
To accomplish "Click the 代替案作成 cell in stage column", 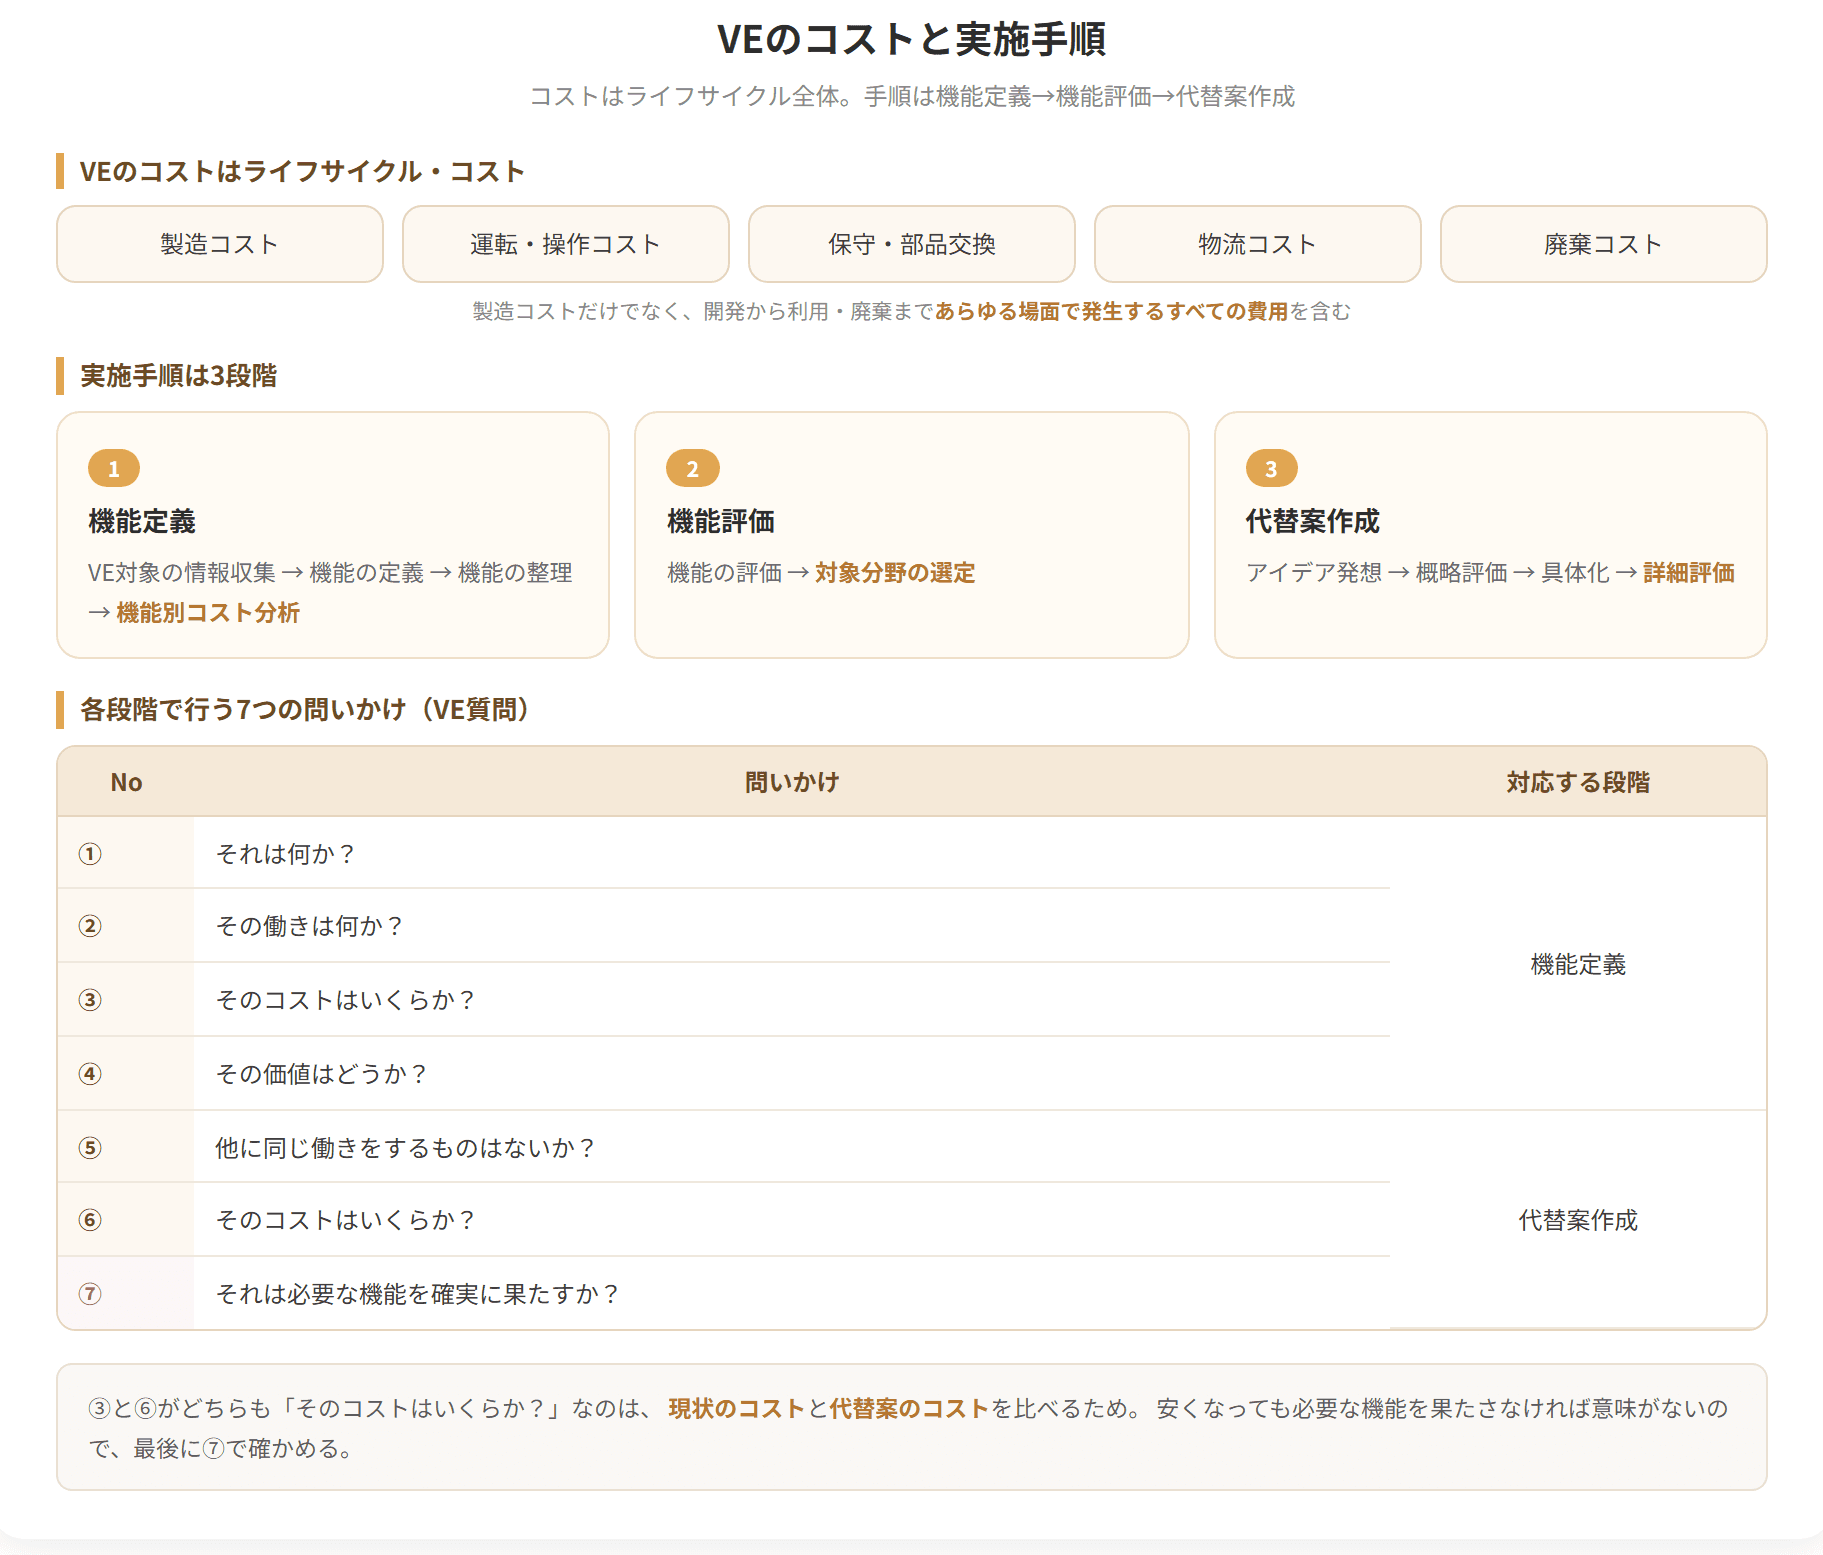I will [1578, 1220].
